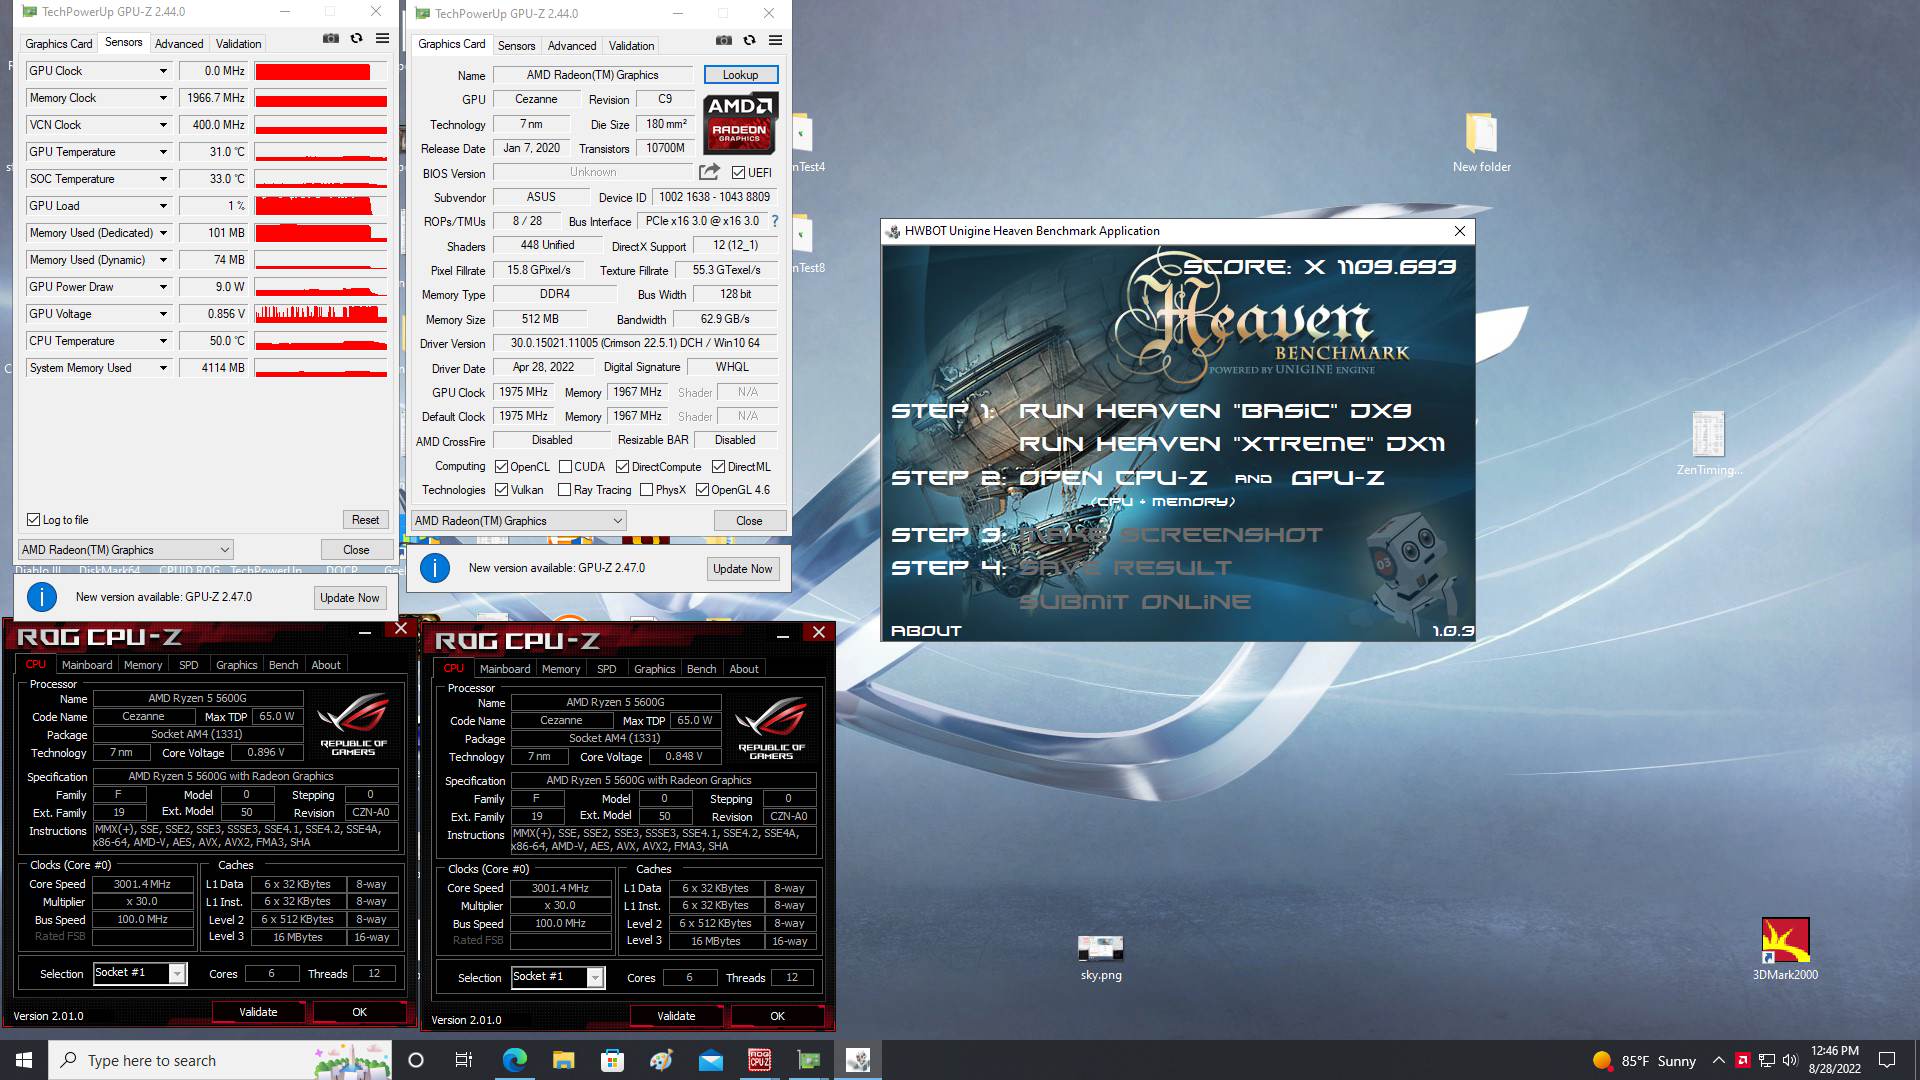Switch to Advanced tab in Sensors window
Image resolution: width=1920 pixels, height=1080 pixels.
(179, 44)
